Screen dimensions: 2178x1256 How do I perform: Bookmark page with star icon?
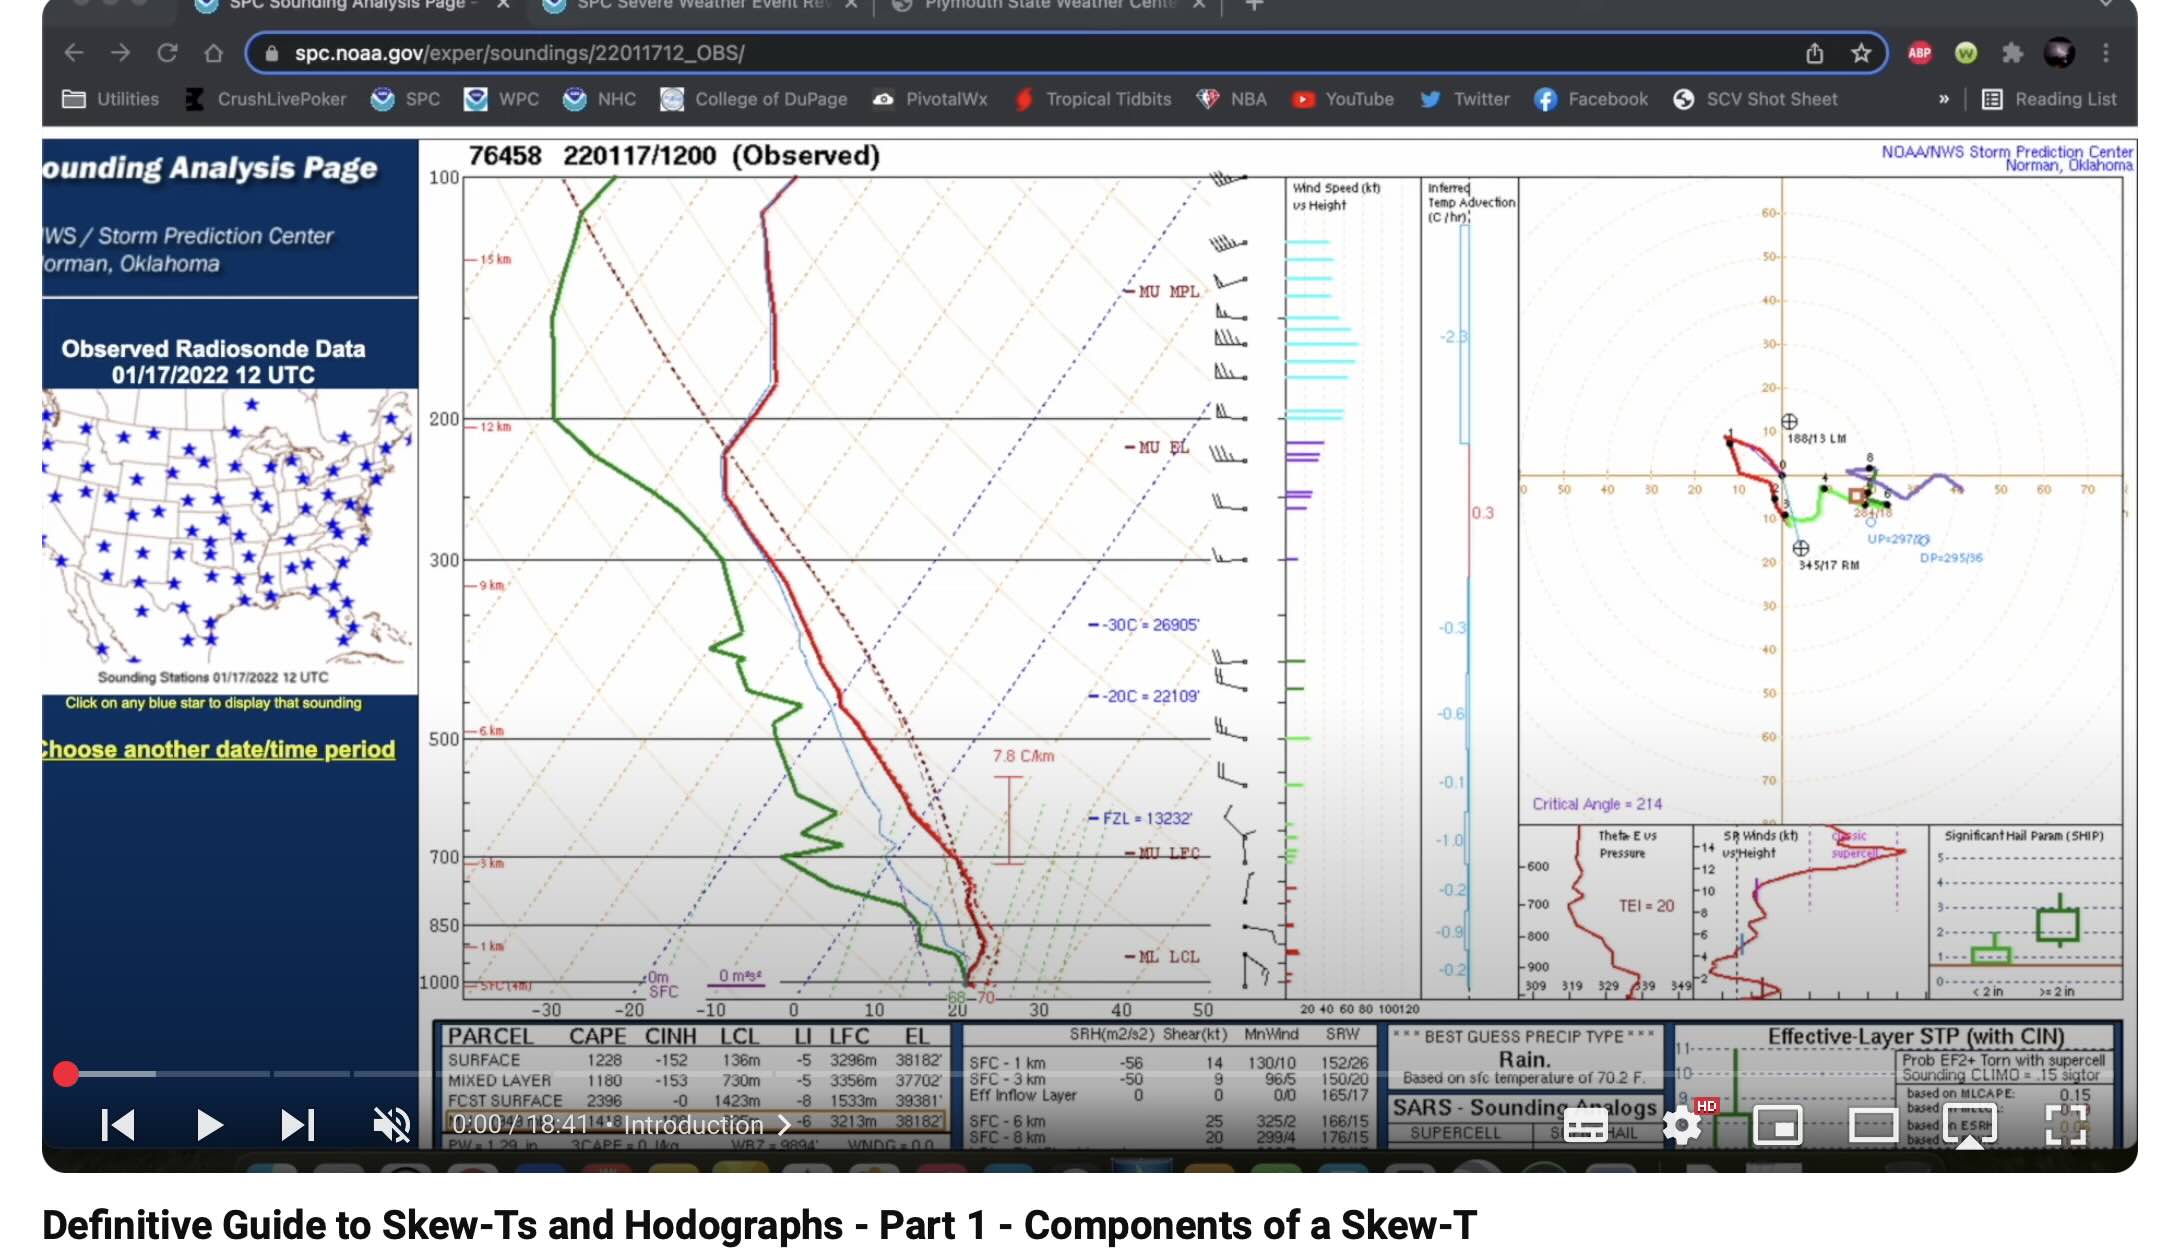tap(1860, 53)
